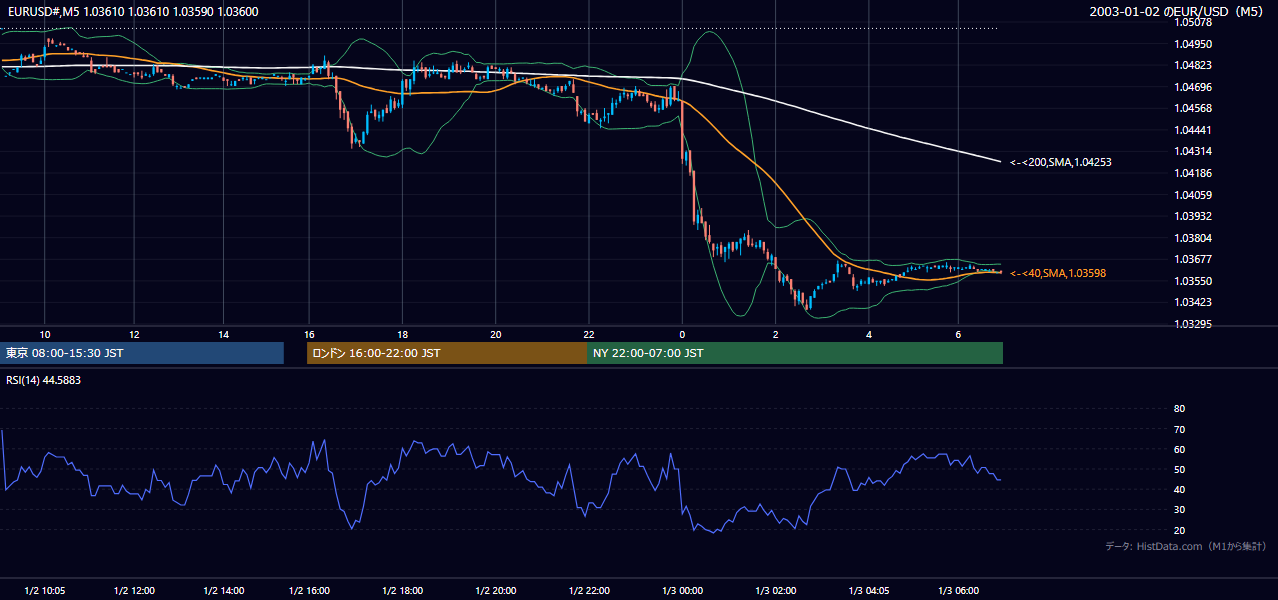Click the RSI 30 level label

click(x=1179, y=509)
